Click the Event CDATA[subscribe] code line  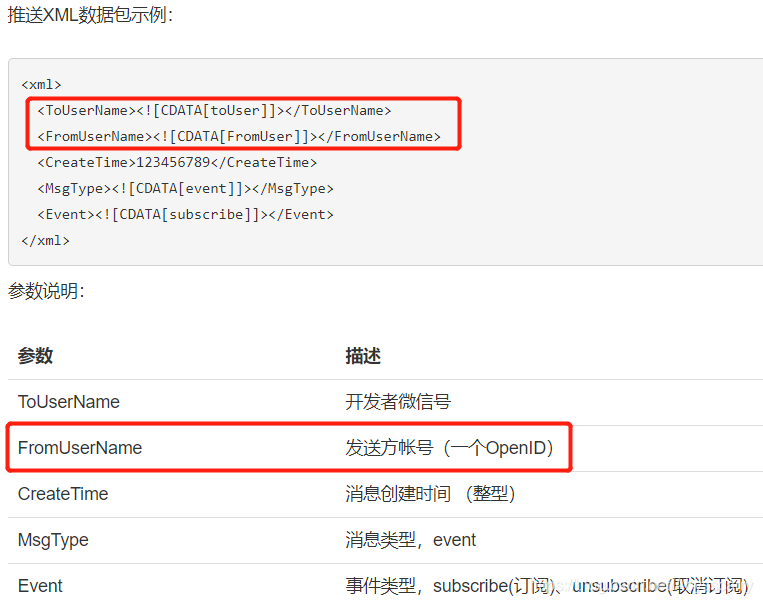[x=185, y=214]
